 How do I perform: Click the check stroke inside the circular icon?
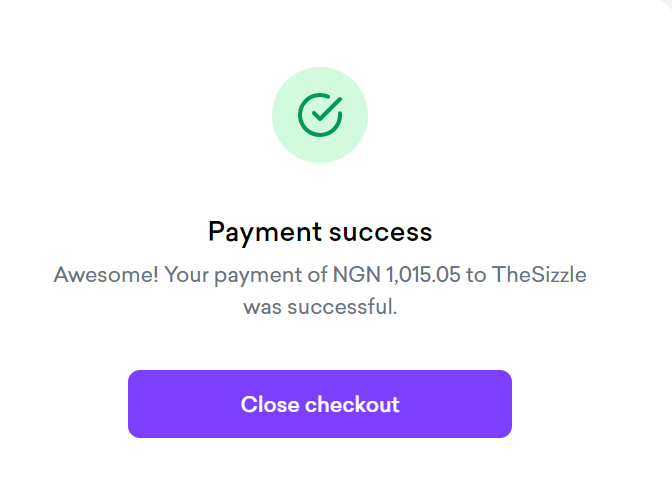tap(321, 114)
